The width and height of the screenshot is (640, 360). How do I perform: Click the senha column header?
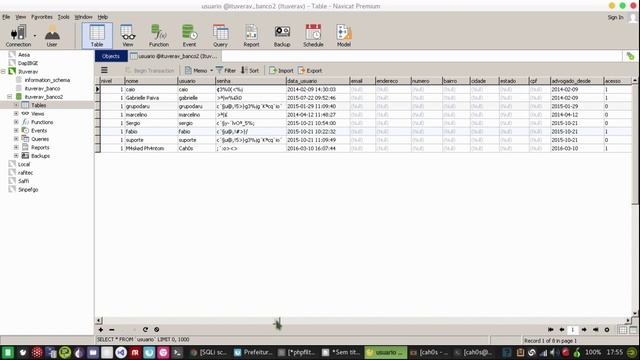click(x=251, y=81)
